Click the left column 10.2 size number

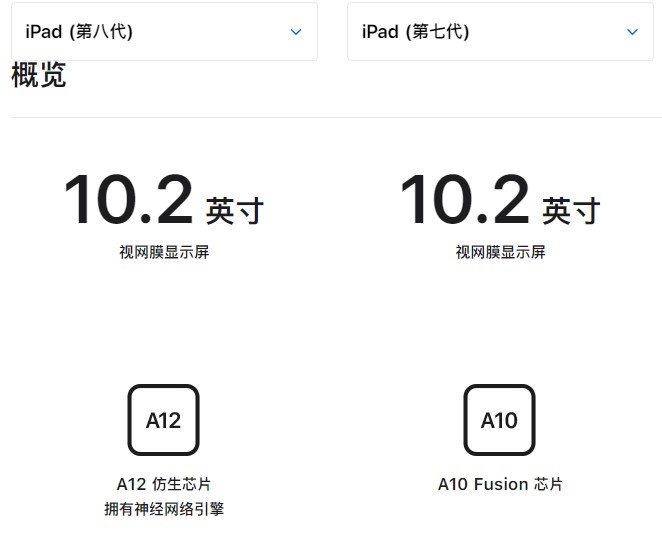(128, 200)
